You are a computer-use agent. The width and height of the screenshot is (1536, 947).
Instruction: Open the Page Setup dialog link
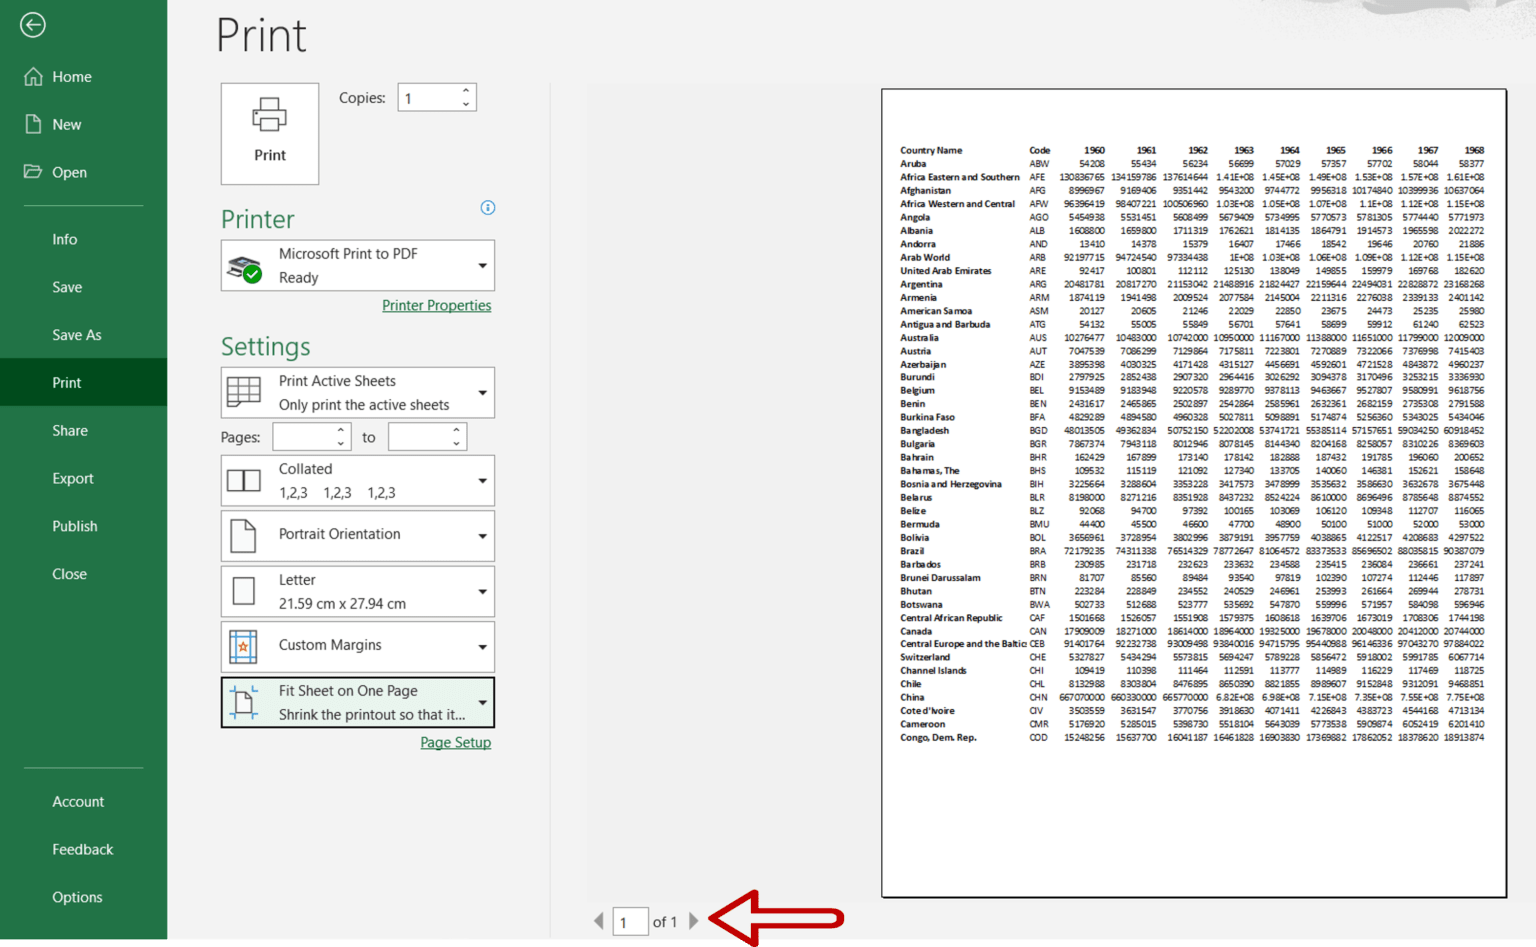(455, 742)
